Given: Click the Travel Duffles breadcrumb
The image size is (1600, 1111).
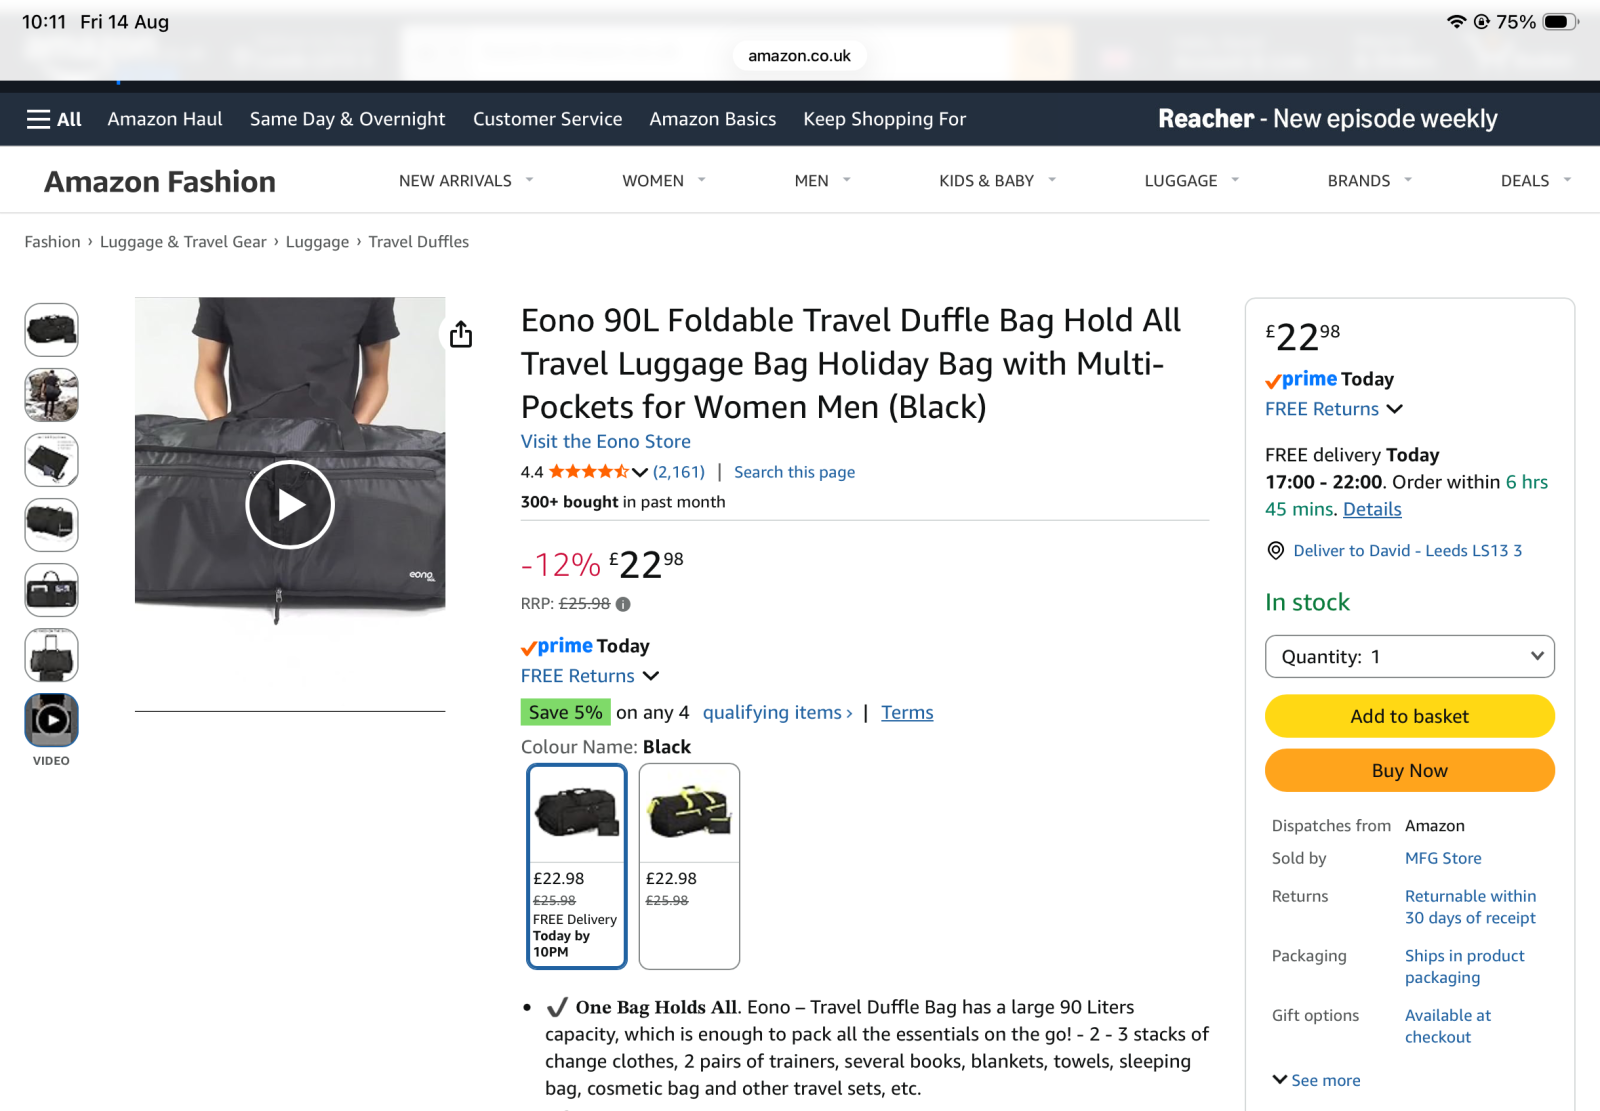Looking at the screenshot, I should point(418,242).
